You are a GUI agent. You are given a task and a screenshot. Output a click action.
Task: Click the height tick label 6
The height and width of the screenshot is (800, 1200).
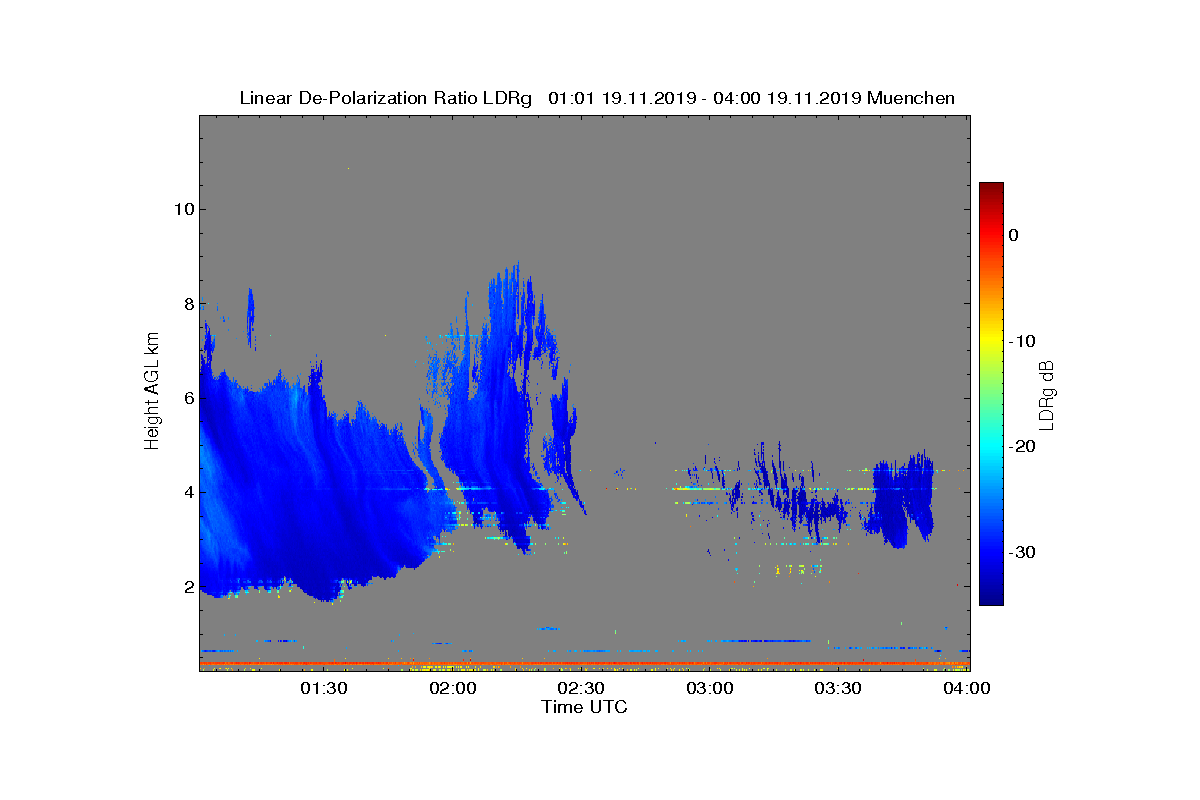pos(188,397)
